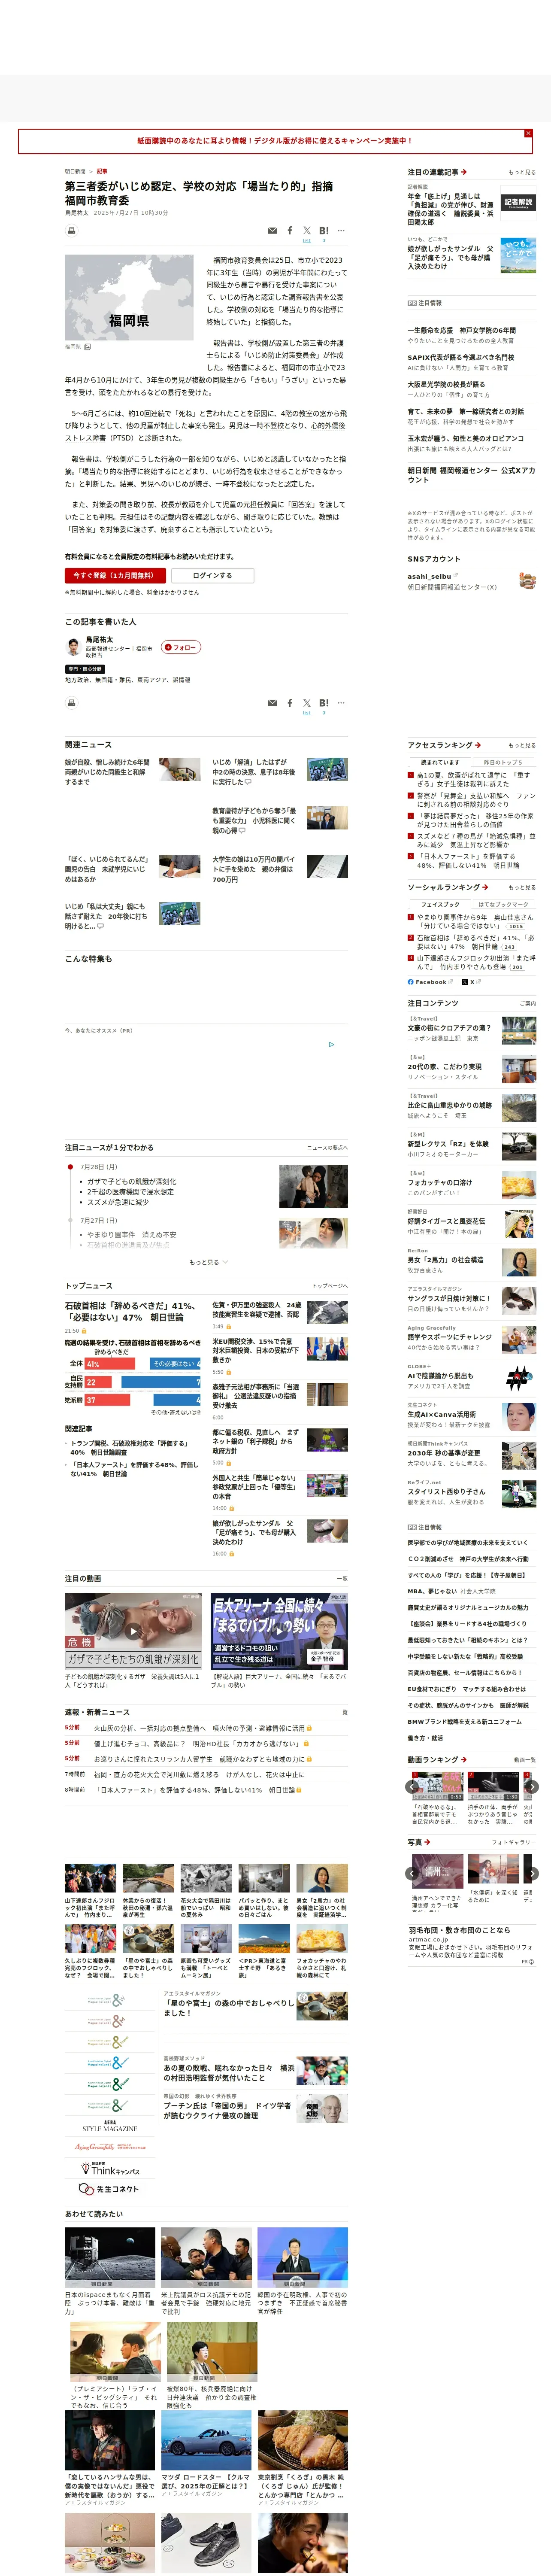Move photo carousel to next
551x2576 pixels.
(x=532, y=1874)
